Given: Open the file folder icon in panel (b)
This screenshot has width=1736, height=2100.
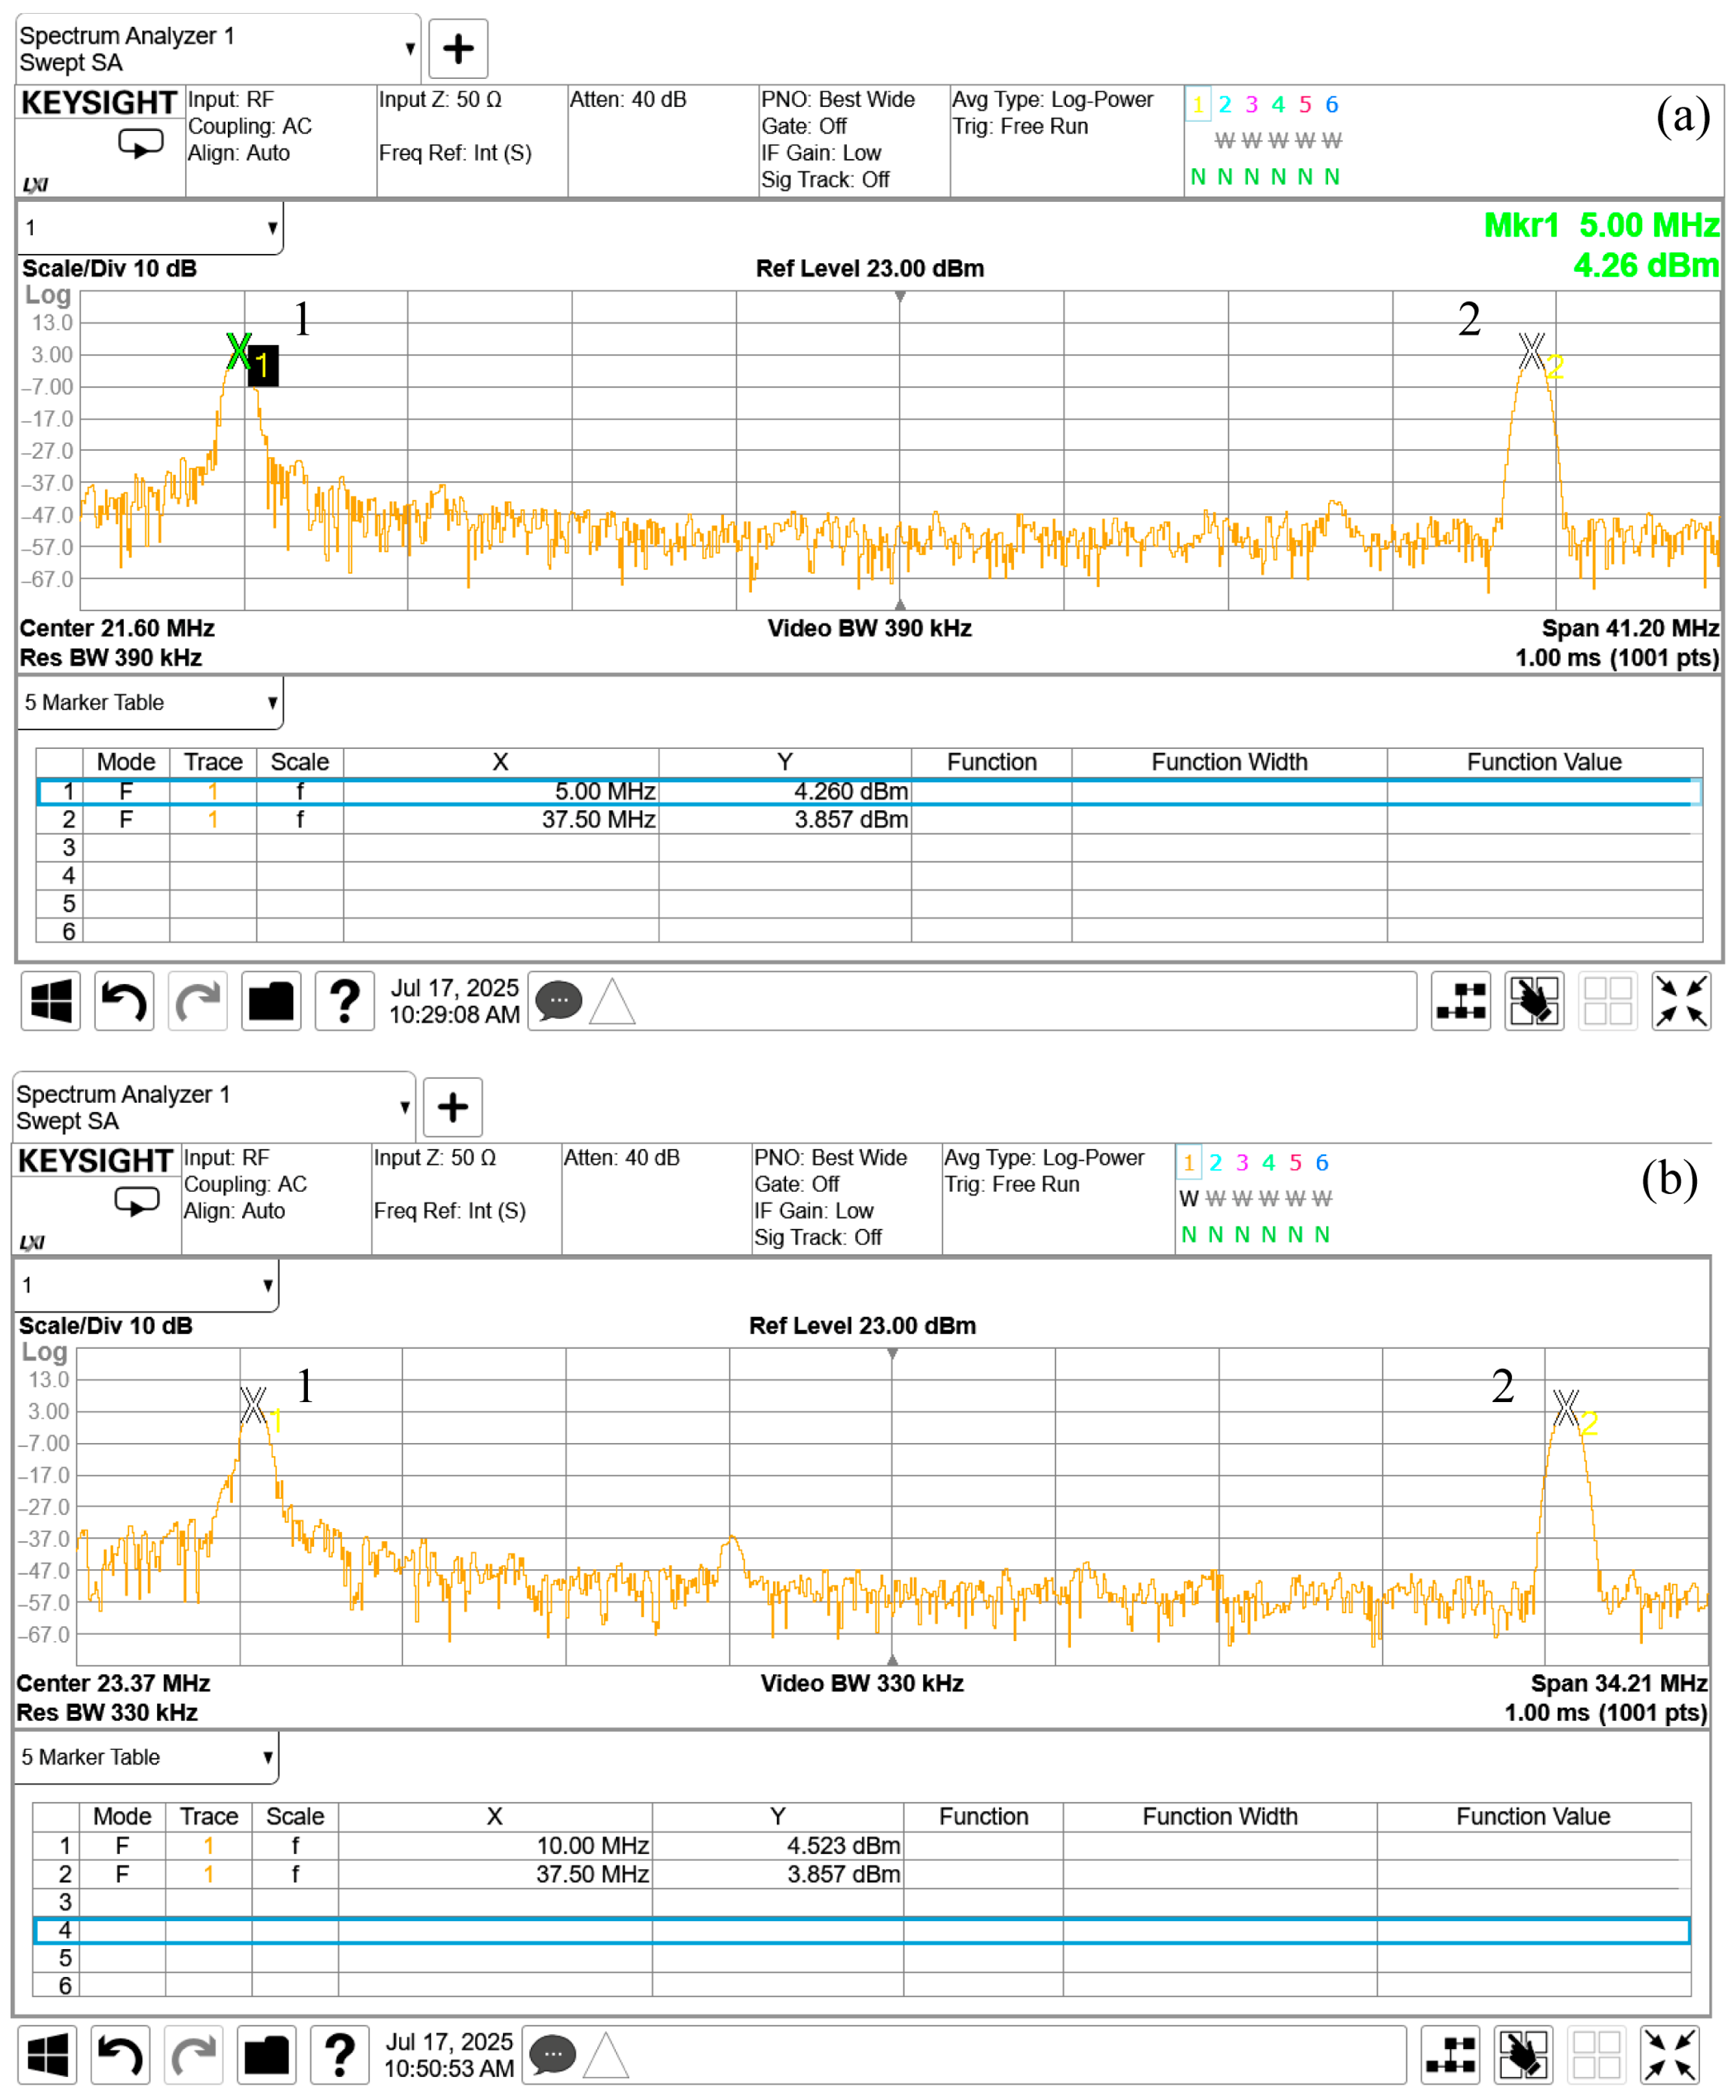Looking at the screenshot, I should [x=267, y=2055].
